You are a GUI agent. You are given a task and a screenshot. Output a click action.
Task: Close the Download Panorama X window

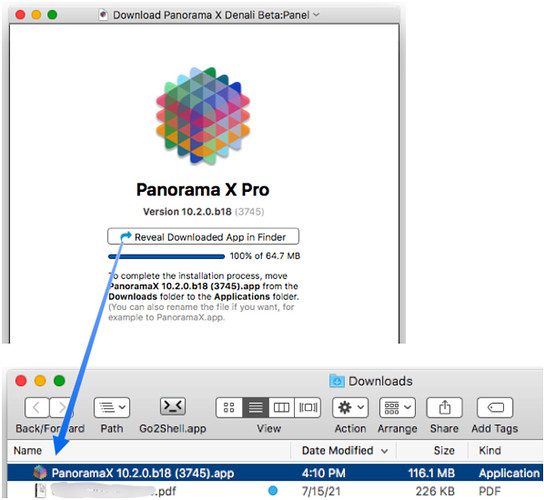point(20,15)
